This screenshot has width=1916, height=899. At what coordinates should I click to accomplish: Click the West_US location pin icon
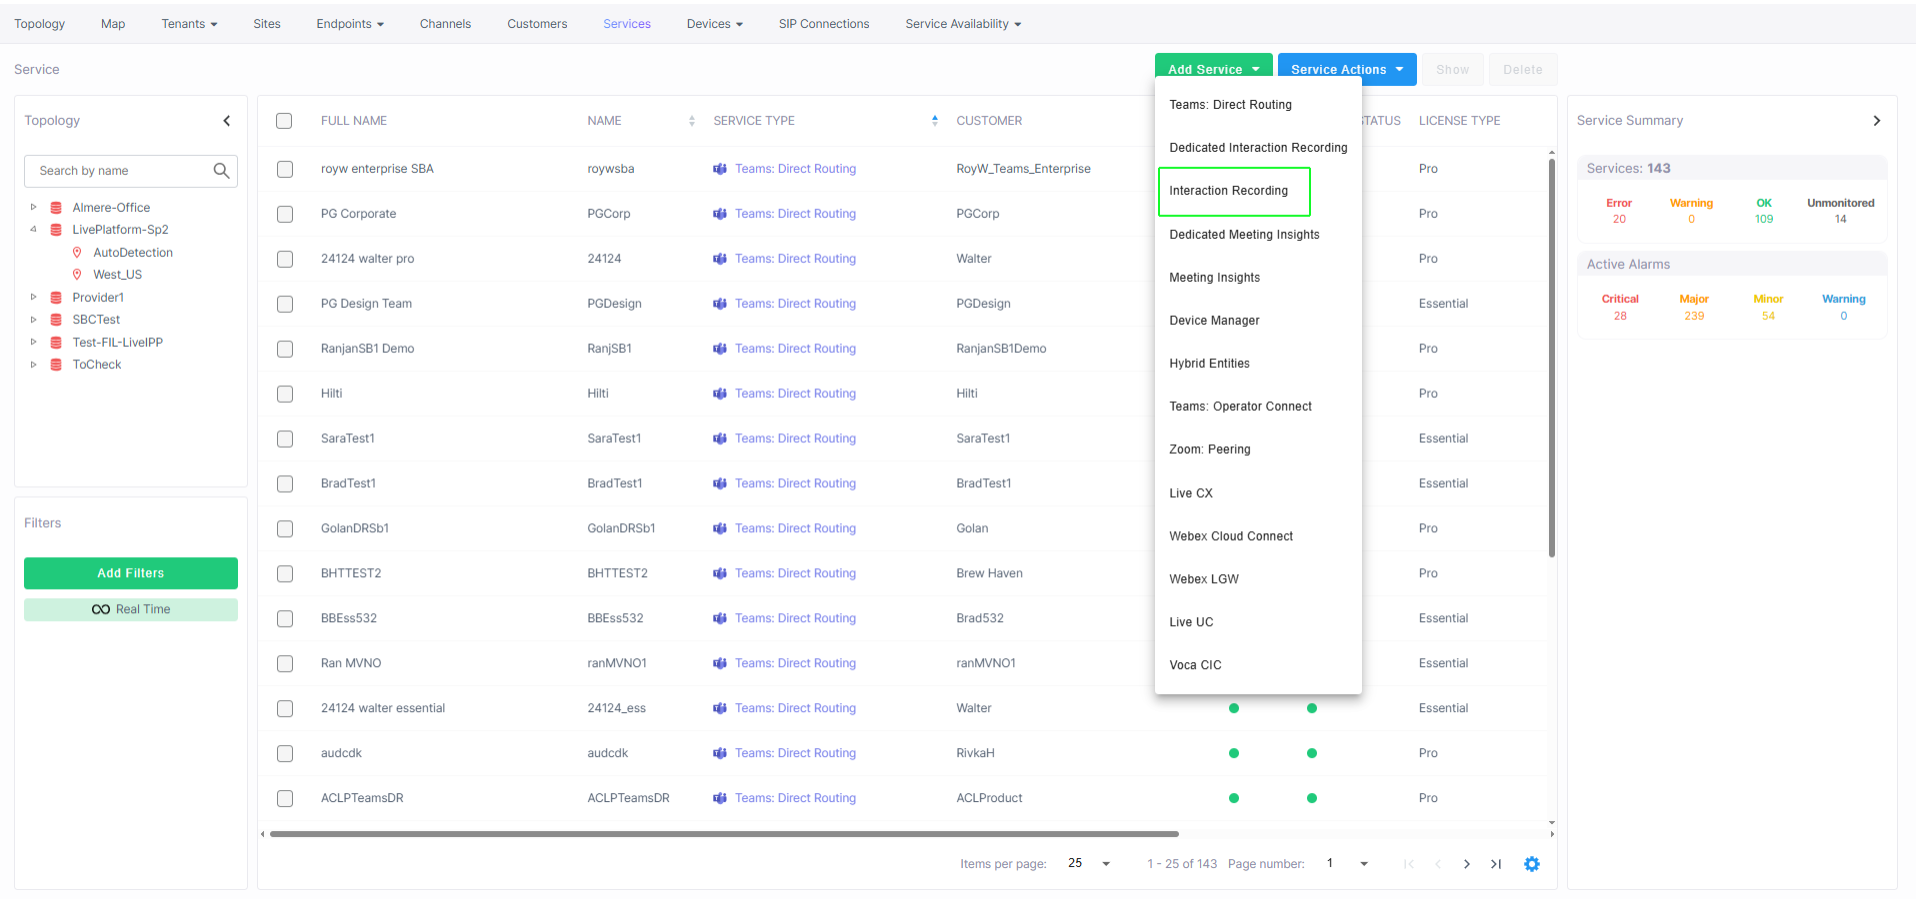coord(77,275)
